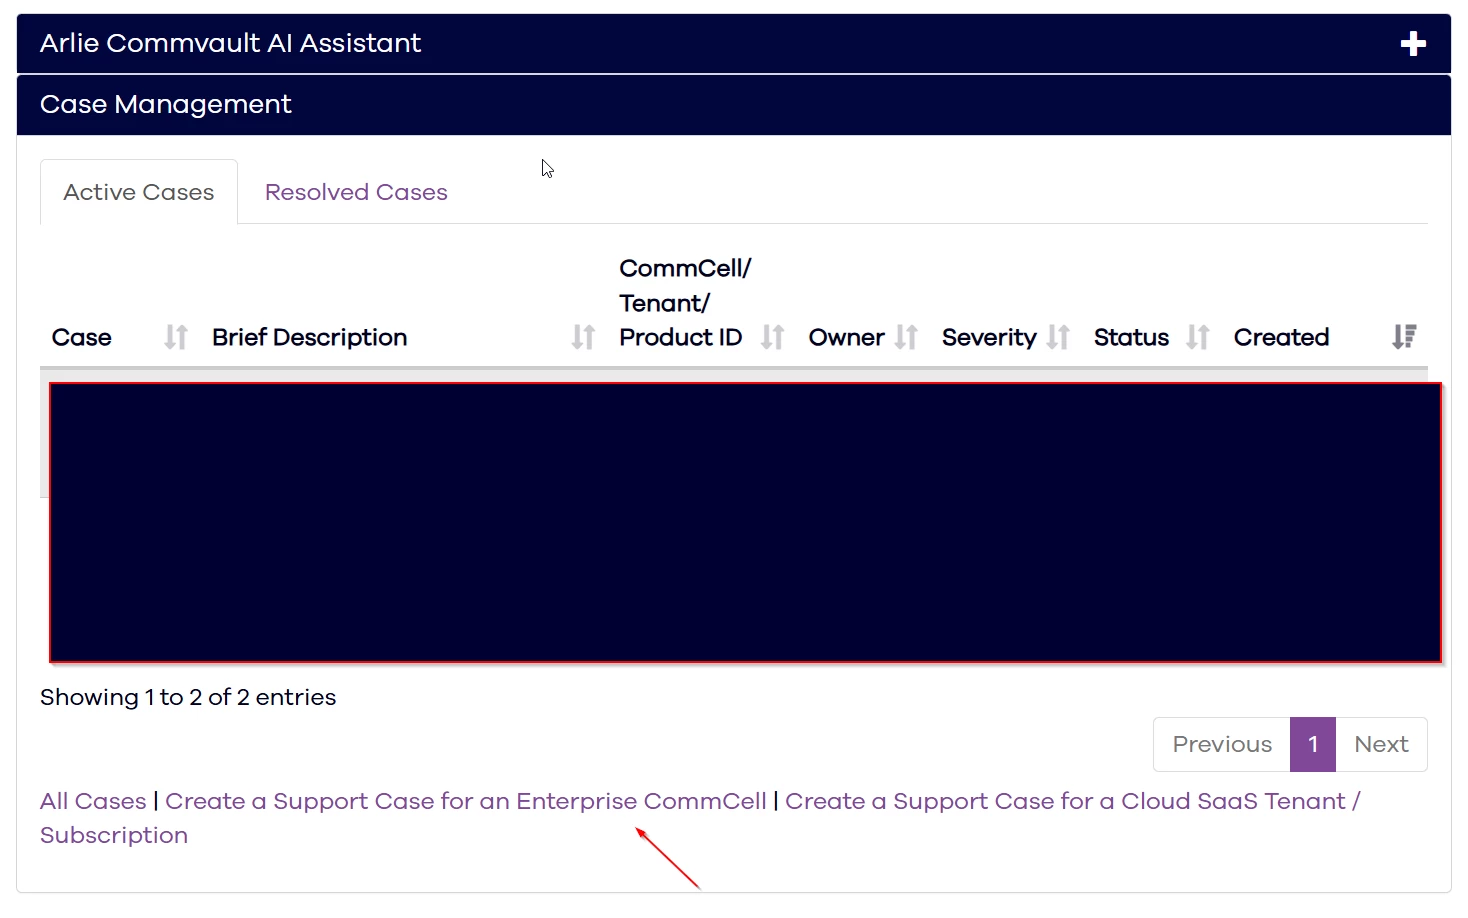
Task: Click the CommCell/Tenant/Product ID header text
Action: coord(685,303)
